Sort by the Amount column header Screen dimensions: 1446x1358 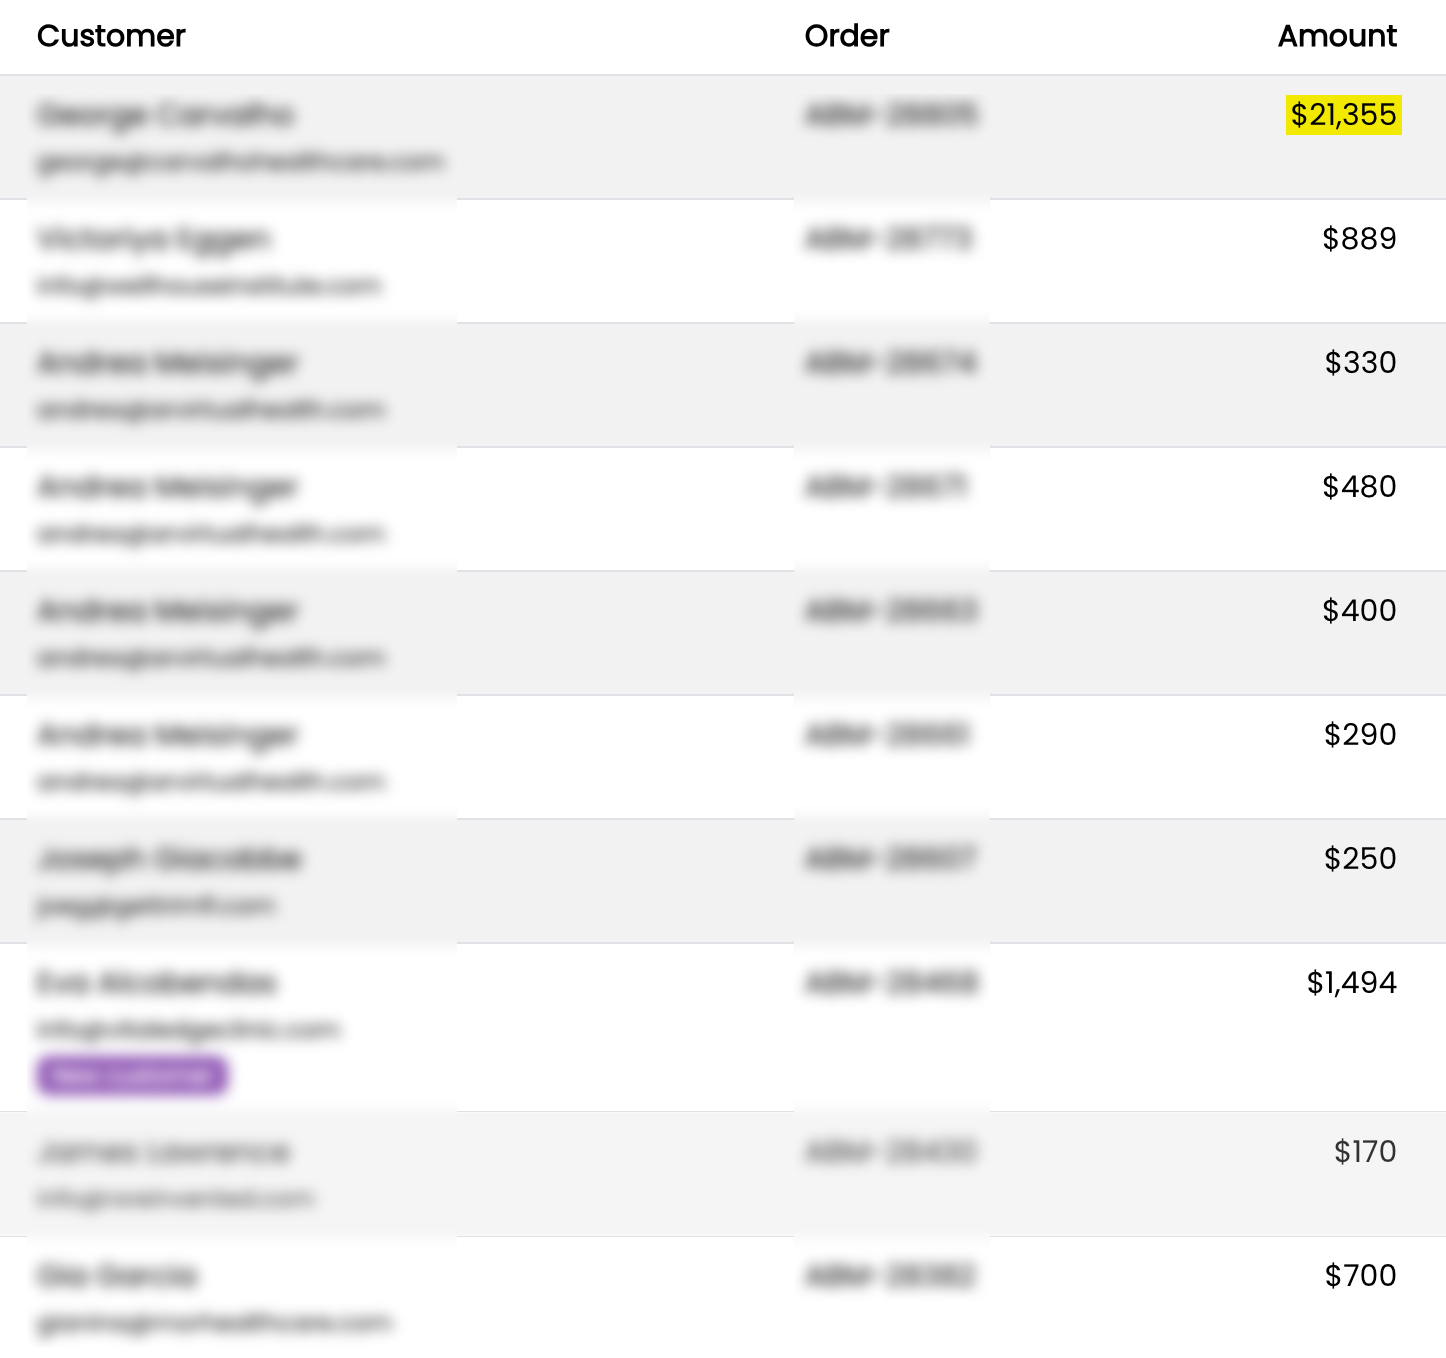pyautogui.click(x=1336, y=36)
